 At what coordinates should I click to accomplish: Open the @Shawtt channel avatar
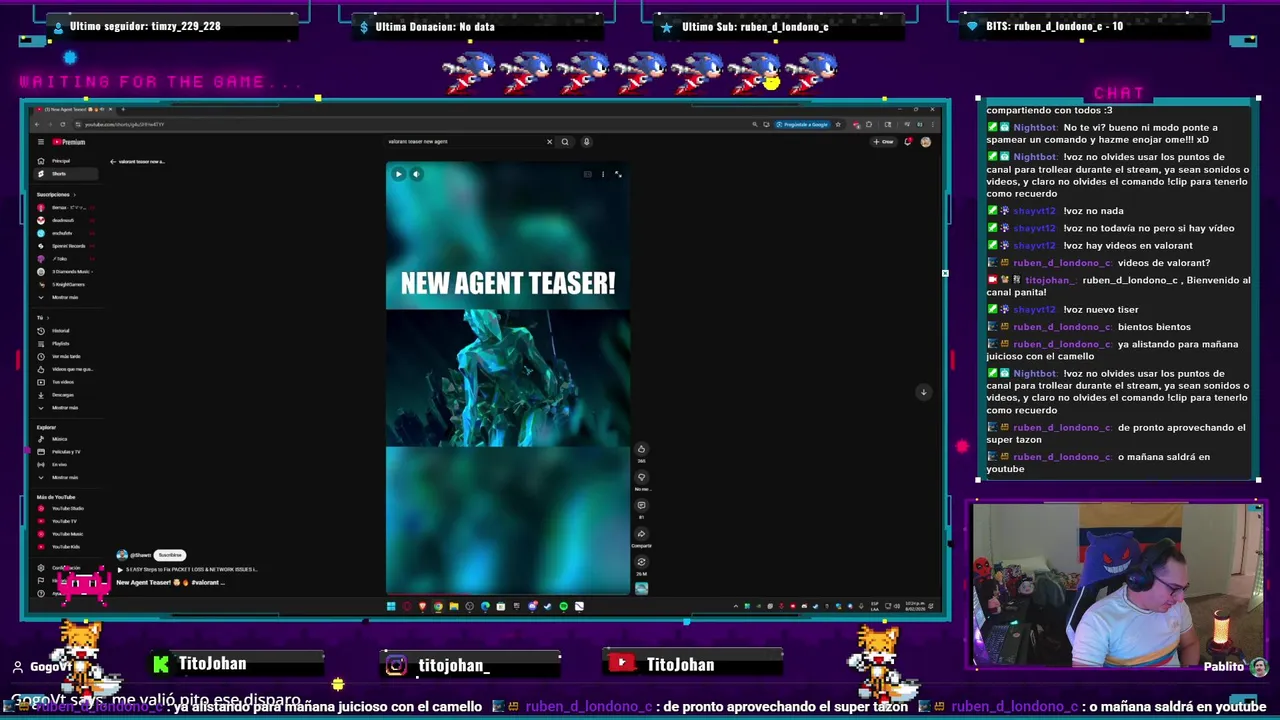(121, 555)
